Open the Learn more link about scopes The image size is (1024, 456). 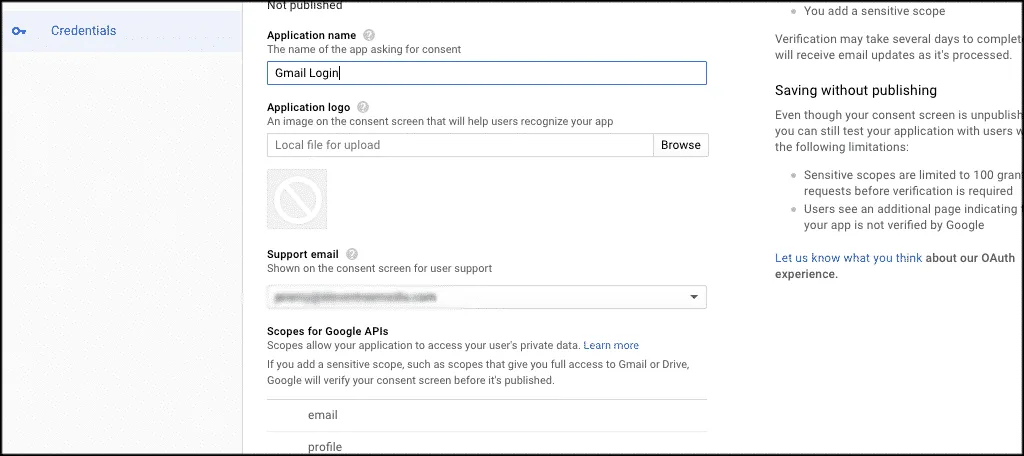(x=611, y=345)
